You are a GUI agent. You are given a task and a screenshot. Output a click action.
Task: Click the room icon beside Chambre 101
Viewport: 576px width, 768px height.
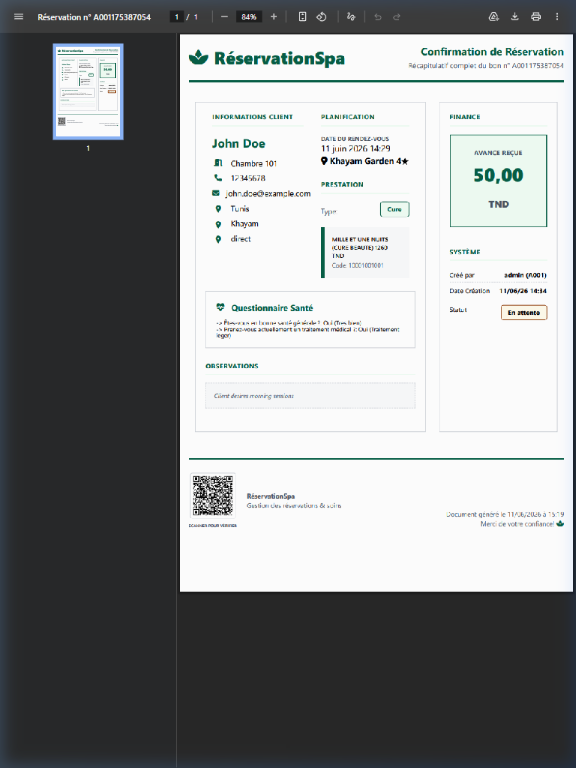click(x=218, y=163)
